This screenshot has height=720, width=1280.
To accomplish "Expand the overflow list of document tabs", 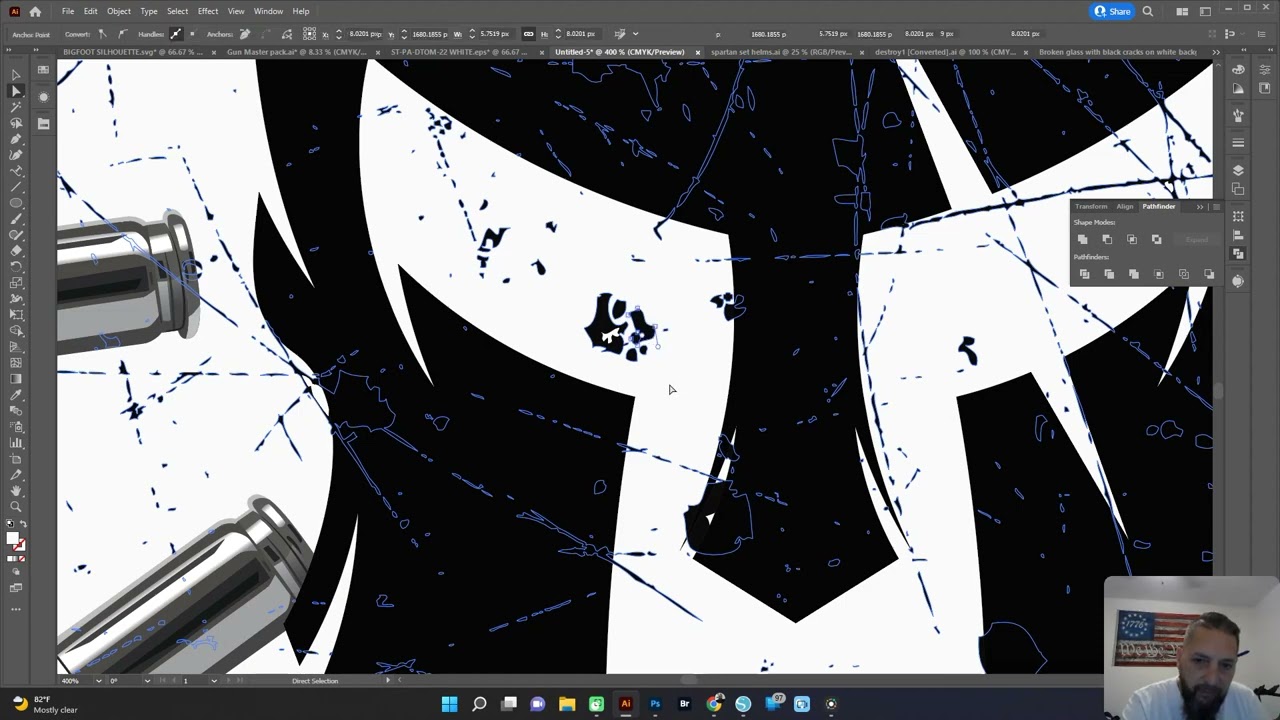I will 1215,52.
